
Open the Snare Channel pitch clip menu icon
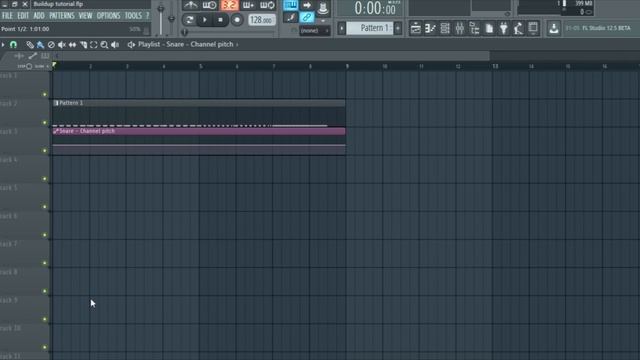click(56, 131)
